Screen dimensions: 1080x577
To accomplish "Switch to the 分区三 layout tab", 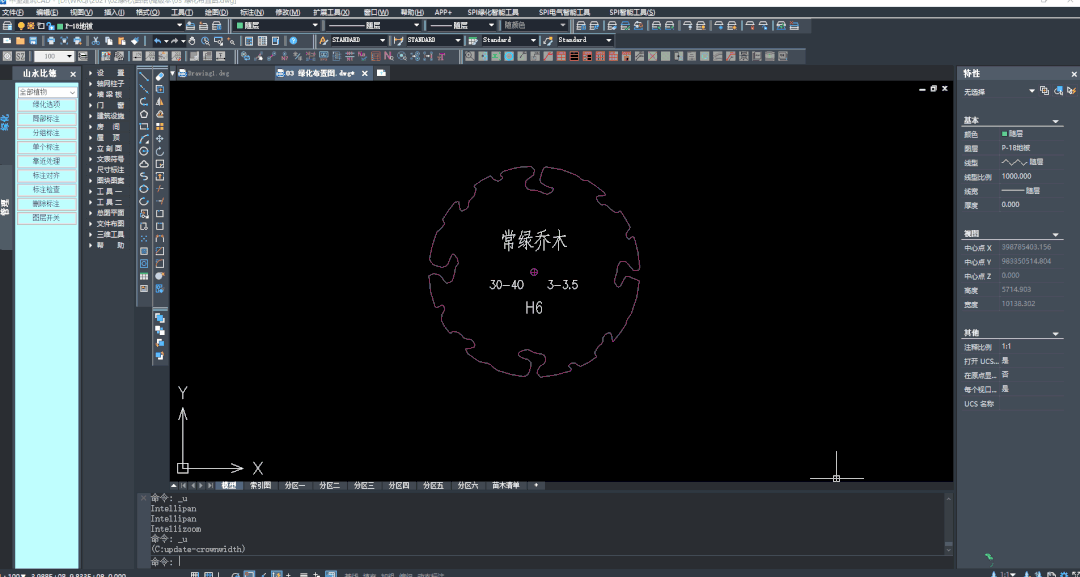I will 364,485.
